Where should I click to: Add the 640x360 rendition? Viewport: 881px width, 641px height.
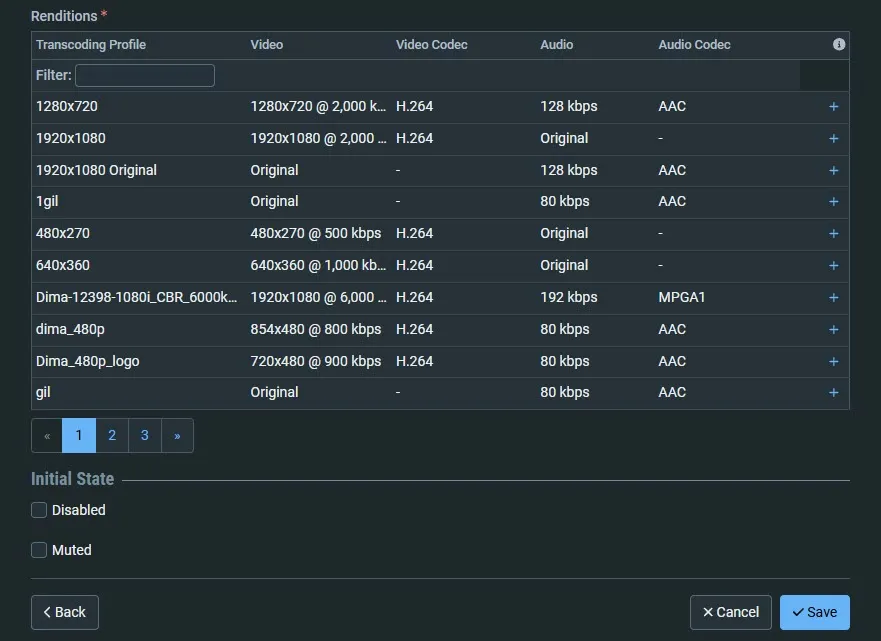833,266
